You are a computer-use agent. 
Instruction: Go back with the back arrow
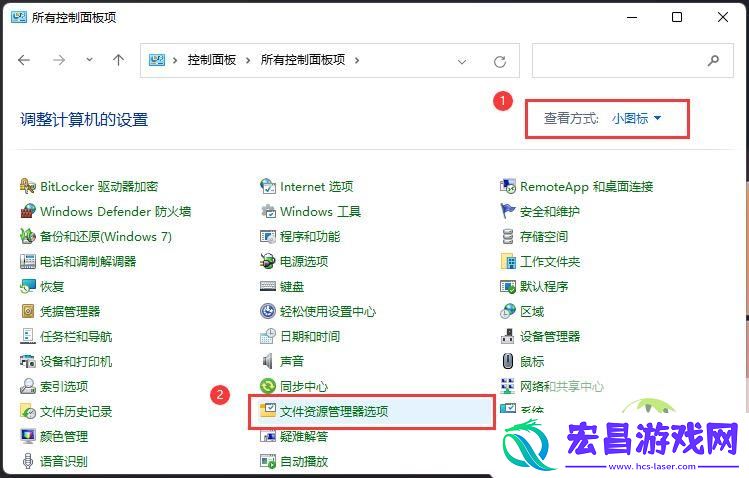tap(24, 60)
